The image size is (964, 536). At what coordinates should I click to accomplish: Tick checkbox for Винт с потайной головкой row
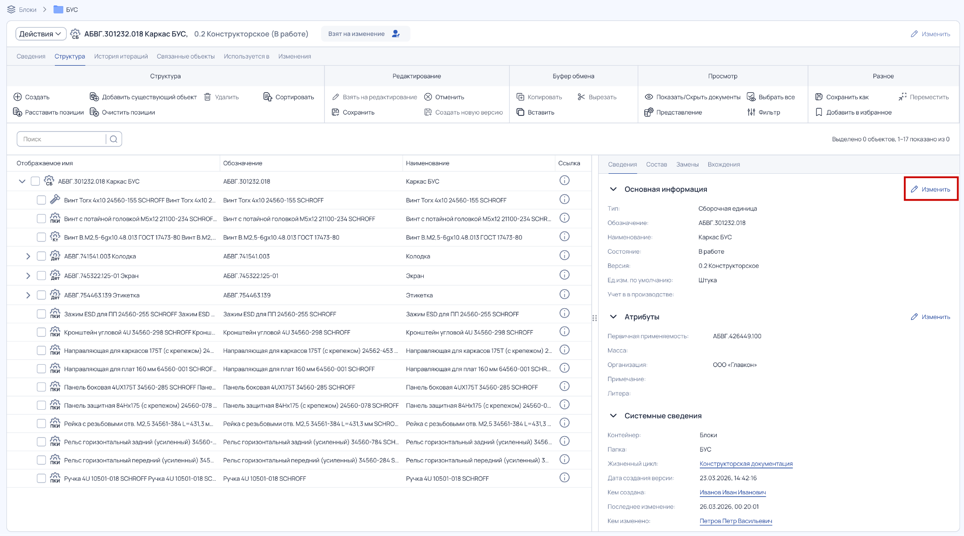41,219
